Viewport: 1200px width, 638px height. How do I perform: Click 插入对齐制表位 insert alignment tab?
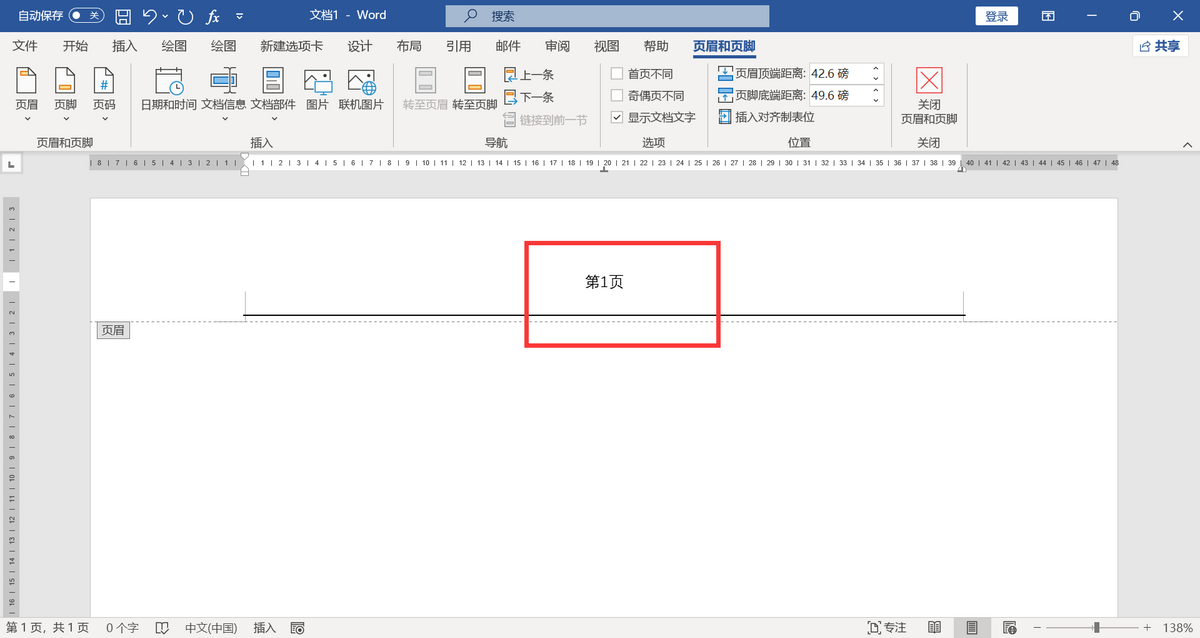coord(767,117)
